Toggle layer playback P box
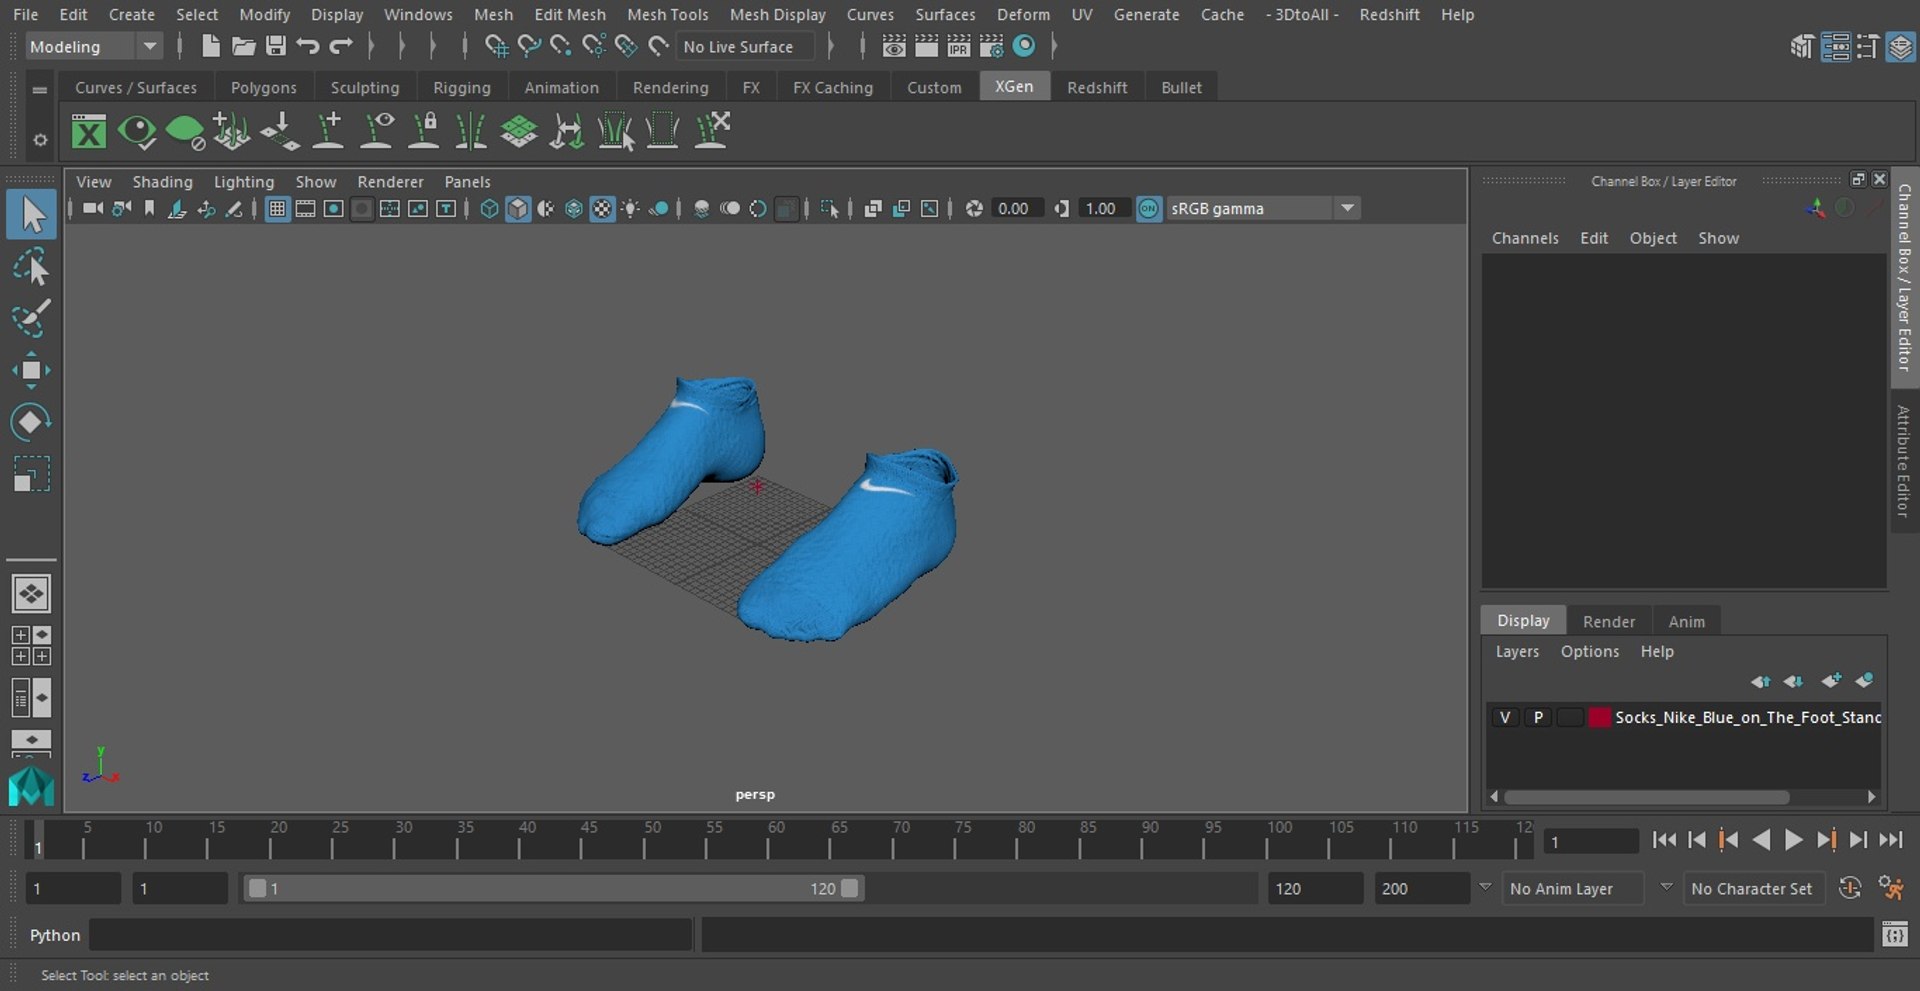This screenshot has width=1920, height=991. pyautogui.click(x=1538, y=717)
